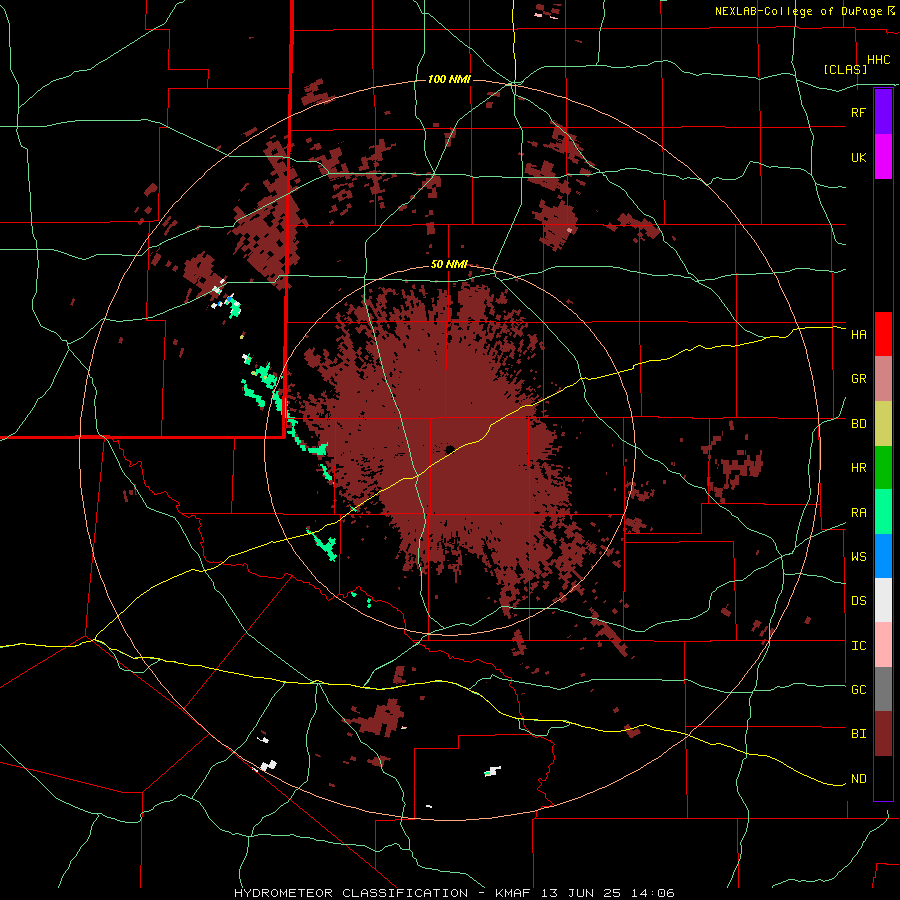Click the DS white legend swatch

883,600
